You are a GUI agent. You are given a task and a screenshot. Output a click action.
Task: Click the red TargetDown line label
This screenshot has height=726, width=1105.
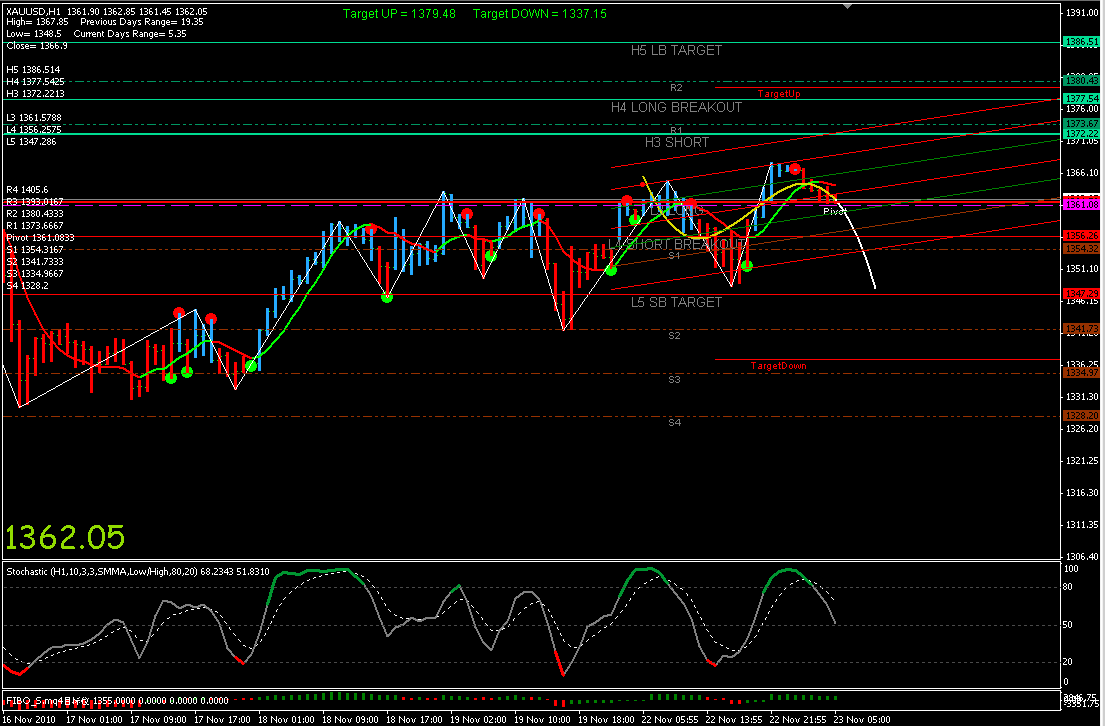(x=778, y=366)
